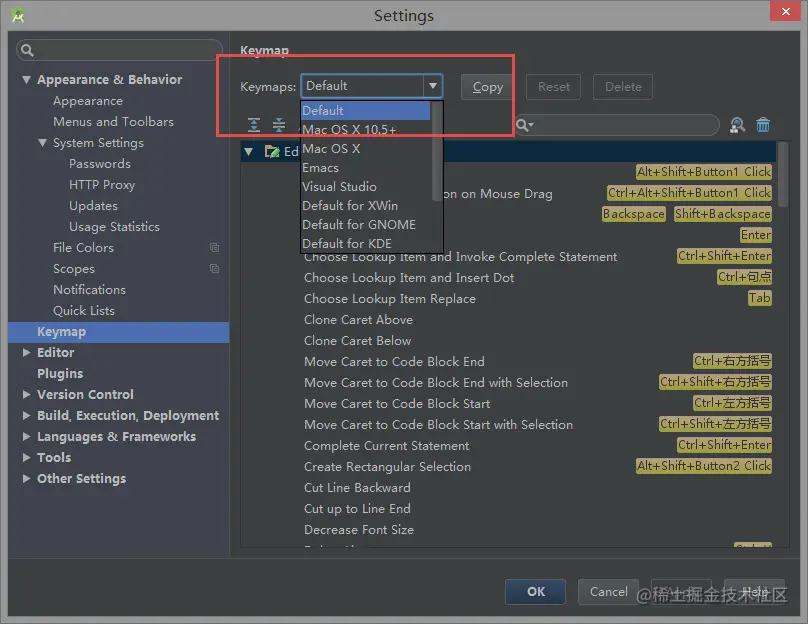Open Usage Statistics settings
This screenshot has height=624, width=808.
click(x=114, y=227)
